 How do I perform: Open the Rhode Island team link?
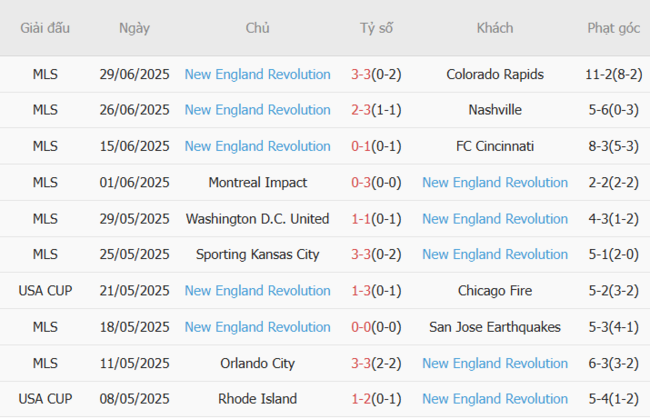click(x=257, y=399)
